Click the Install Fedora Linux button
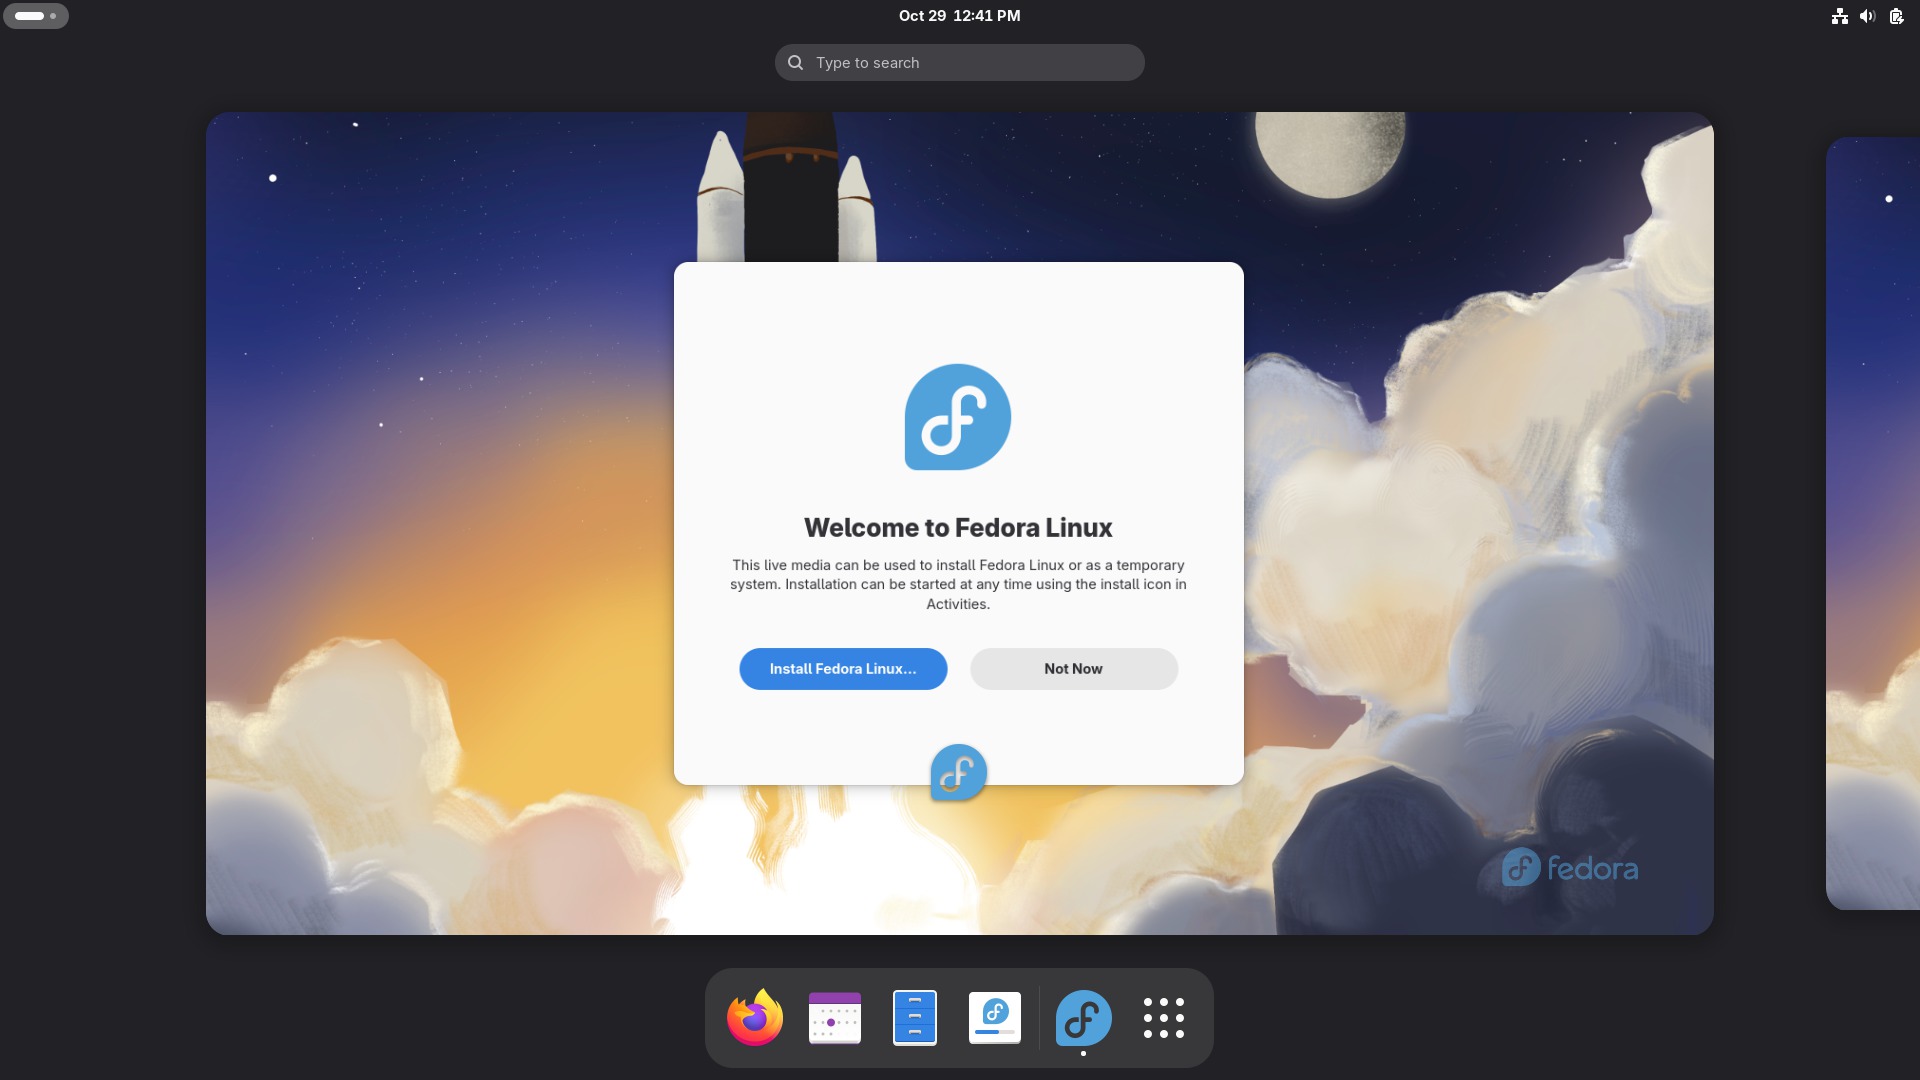This screenshot has width=1920, height=1080. [843, 669]
